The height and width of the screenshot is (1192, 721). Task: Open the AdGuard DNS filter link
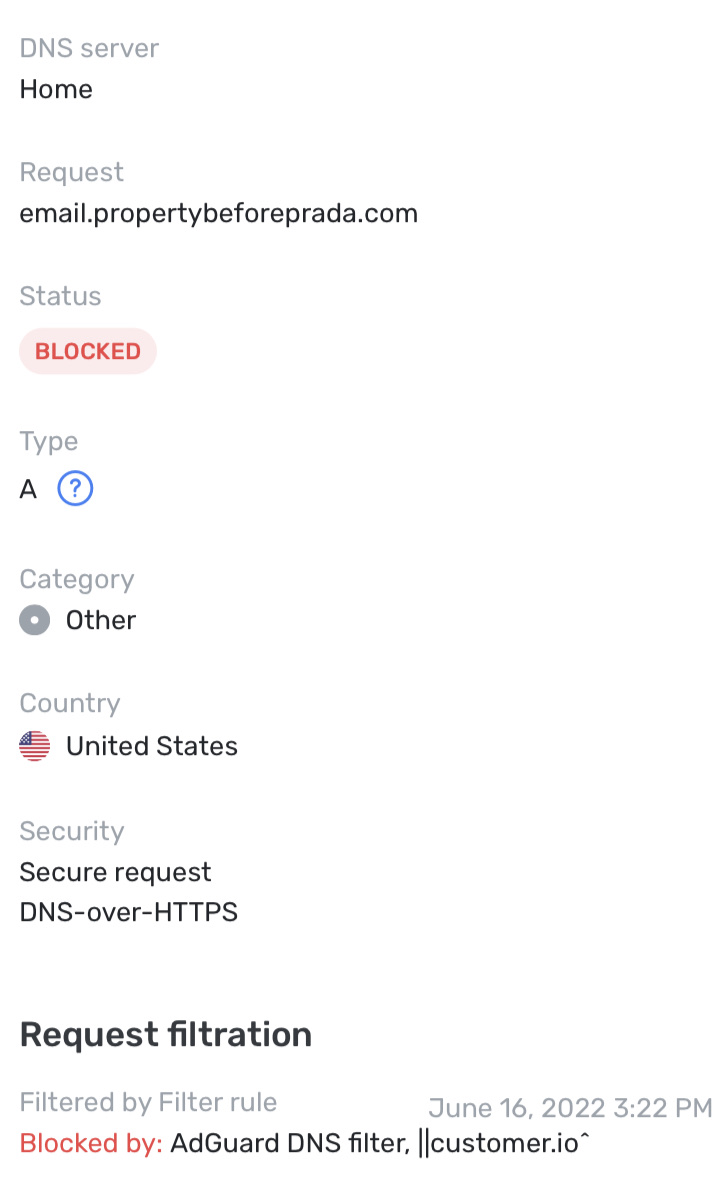click(290, 1142)
